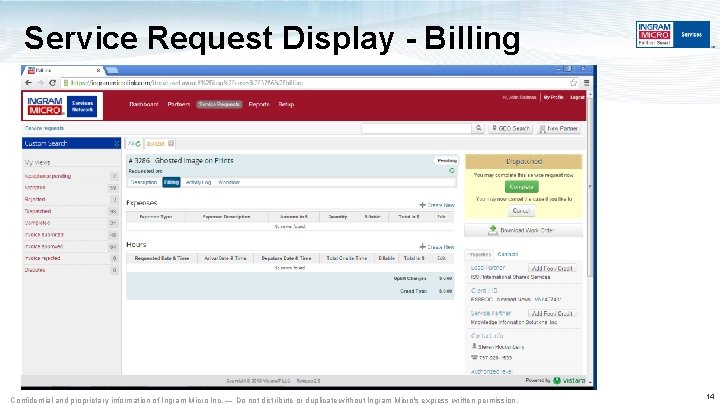Image resolution: width=720 pixels, height=405 pixels.
Task: Click the Vistara logo in the footer
Action: click(x=569, y=380)
